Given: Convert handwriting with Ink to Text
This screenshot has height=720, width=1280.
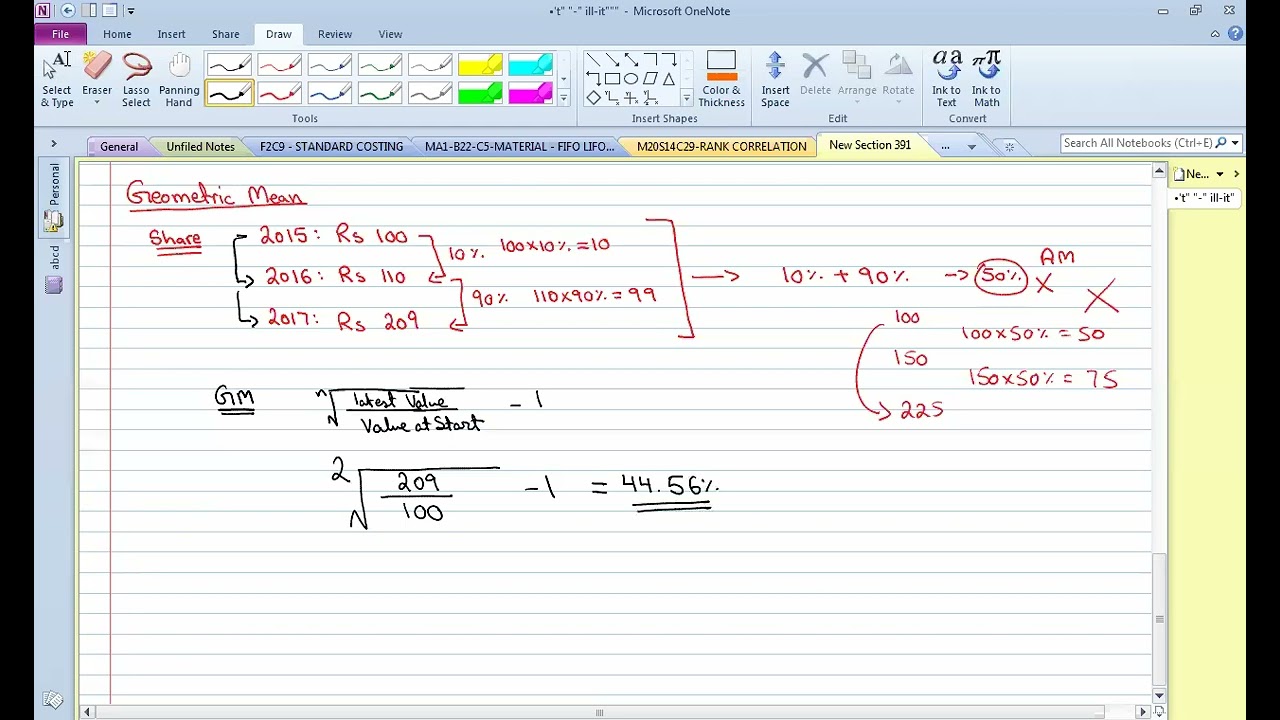Looking at the screenshot, I should click(946, 80).
